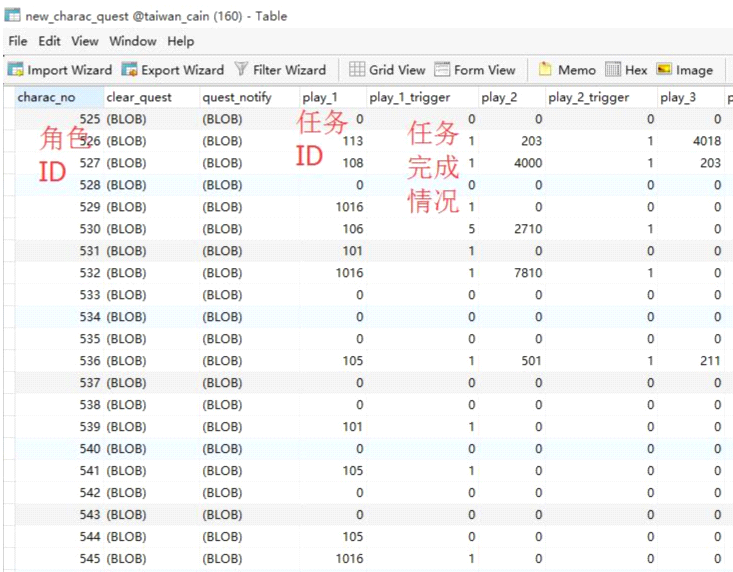Select the play_1_trigger column header
Viewport: 733px width, 572px height.
[x=410, y=97]
